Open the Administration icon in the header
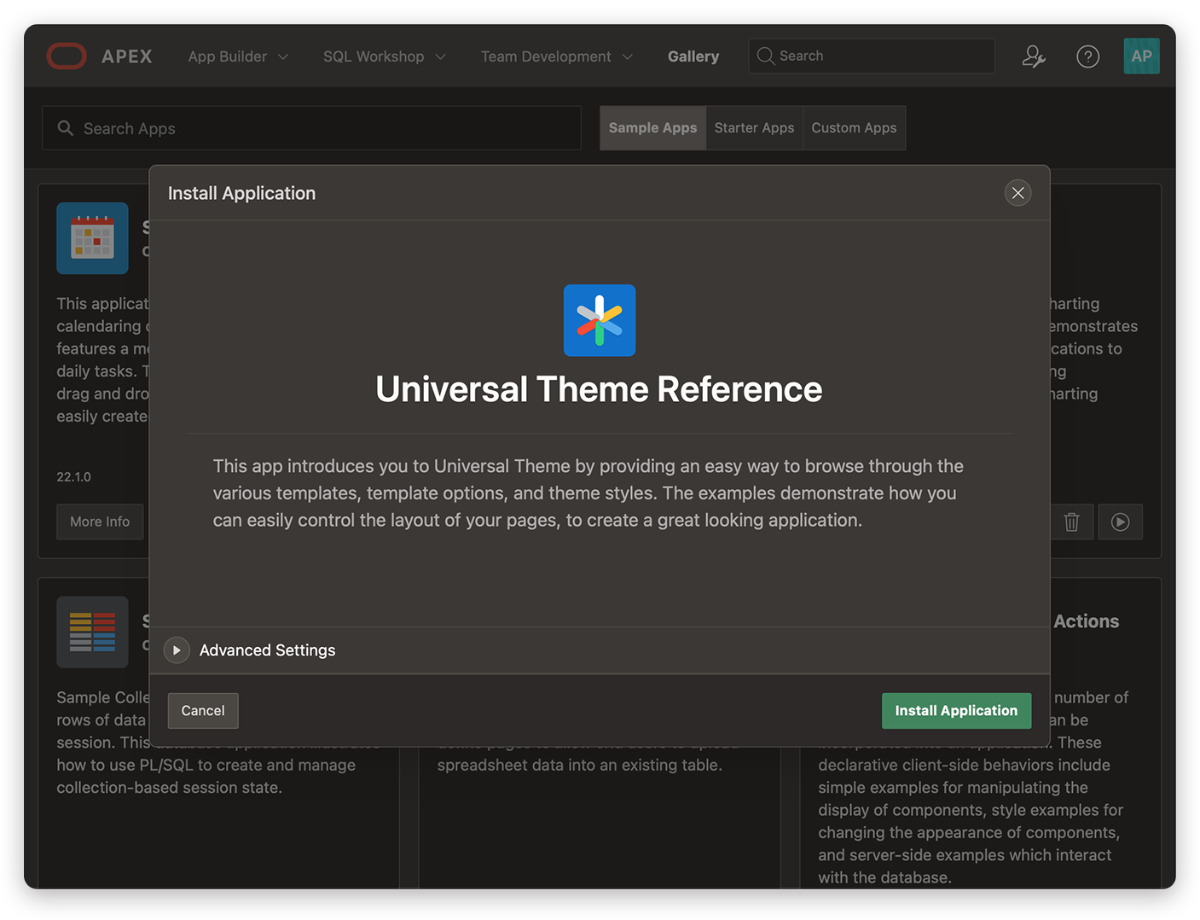Screen dimensions: 1200x920 pyautogui.click(x=1033, y=57)
